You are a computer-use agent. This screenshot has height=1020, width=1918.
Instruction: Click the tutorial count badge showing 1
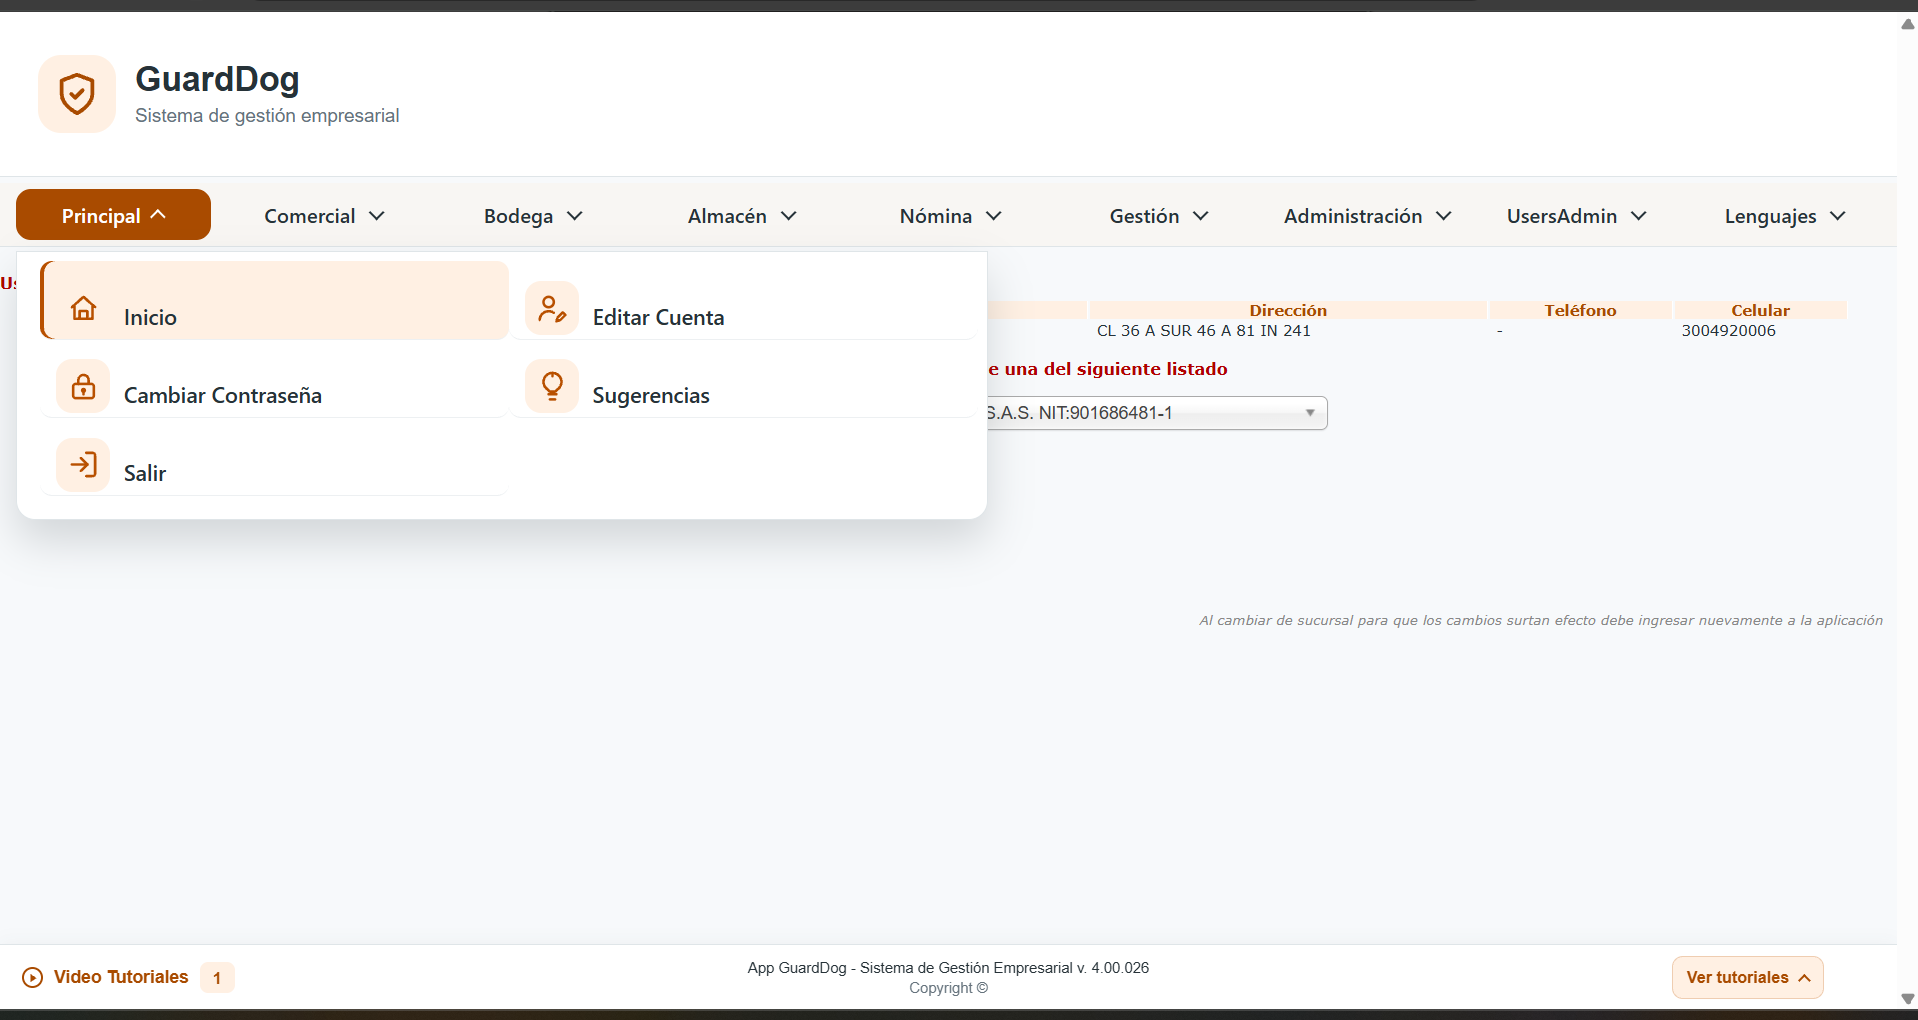(217, 978)
